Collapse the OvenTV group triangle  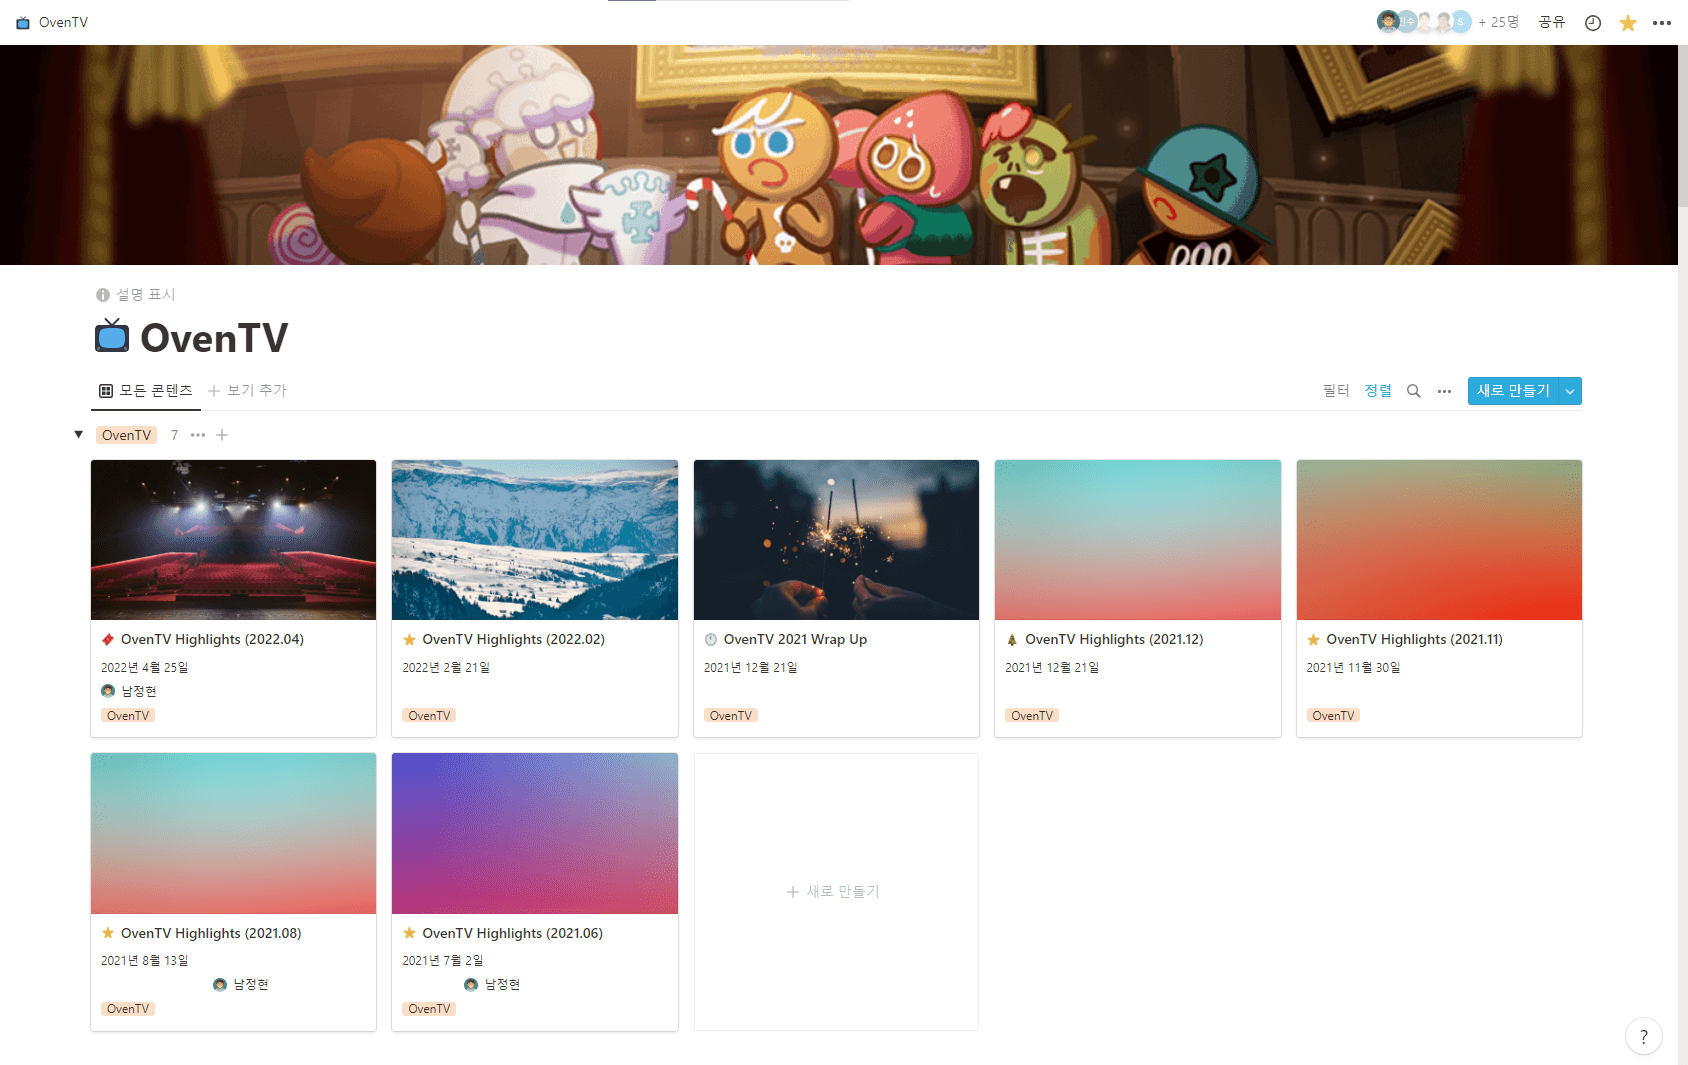78,435
